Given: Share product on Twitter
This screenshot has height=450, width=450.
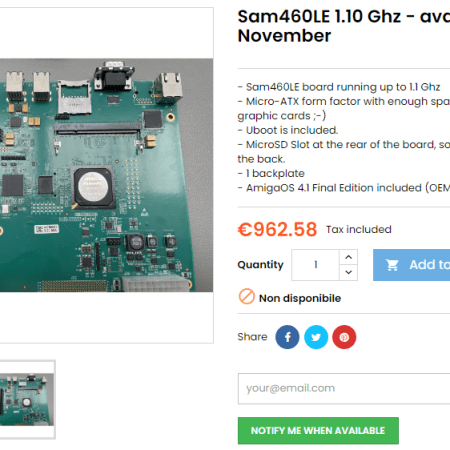Looking at the screenshot, I should pyautogui.click(x=316, y=337).
